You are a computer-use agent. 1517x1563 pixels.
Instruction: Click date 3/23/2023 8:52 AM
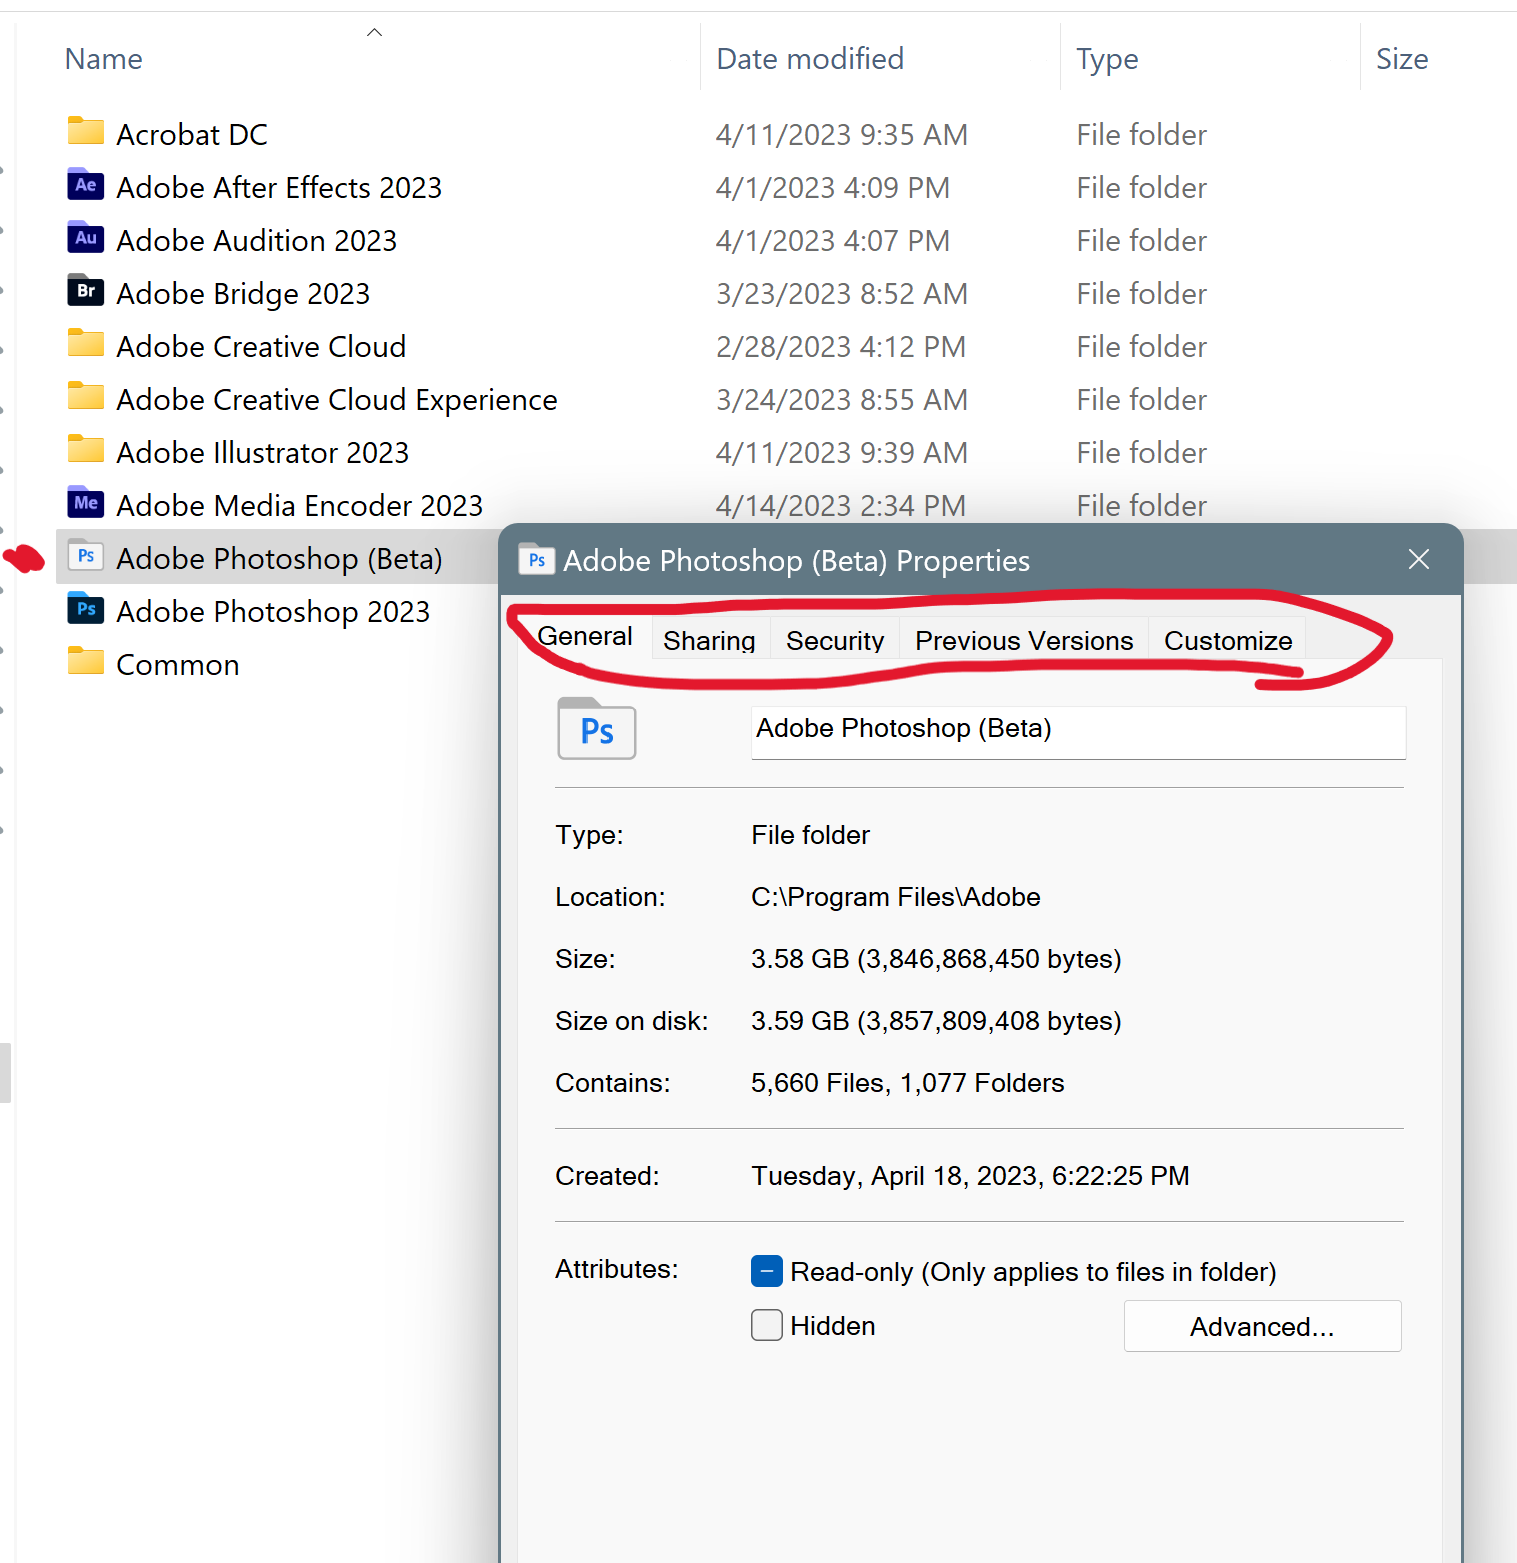(x=842, y=293)
